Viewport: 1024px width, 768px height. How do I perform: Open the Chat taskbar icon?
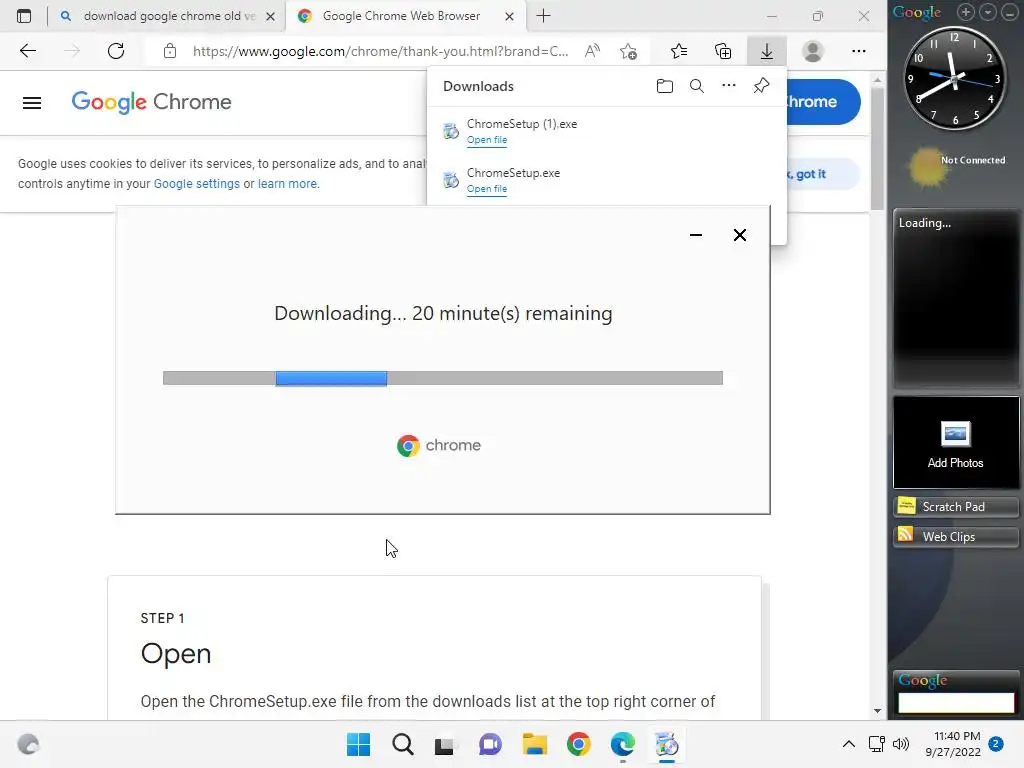490,744
